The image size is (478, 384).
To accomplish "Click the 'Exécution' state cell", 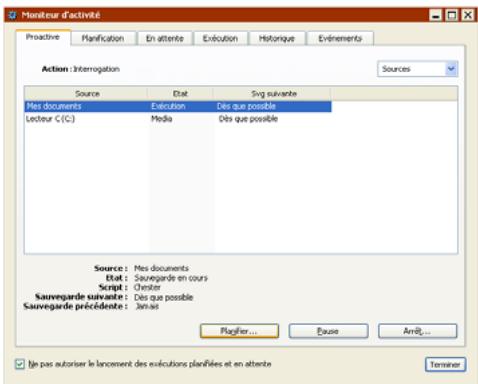I will click(168, 106).
